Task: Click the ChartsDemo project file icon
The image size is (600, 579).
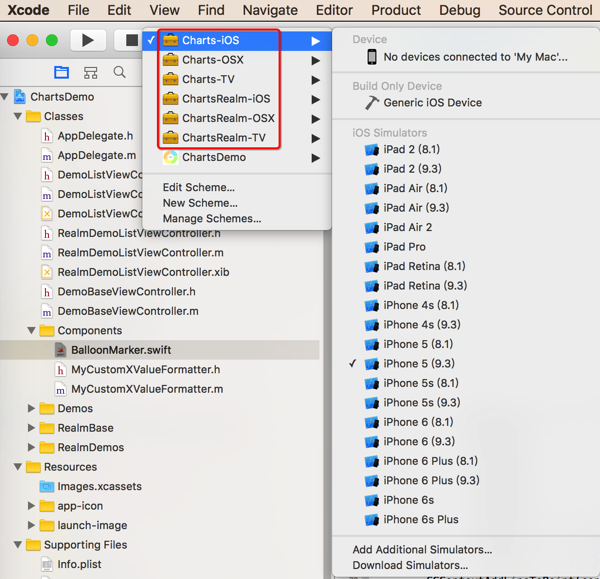Action: [20, 97]
